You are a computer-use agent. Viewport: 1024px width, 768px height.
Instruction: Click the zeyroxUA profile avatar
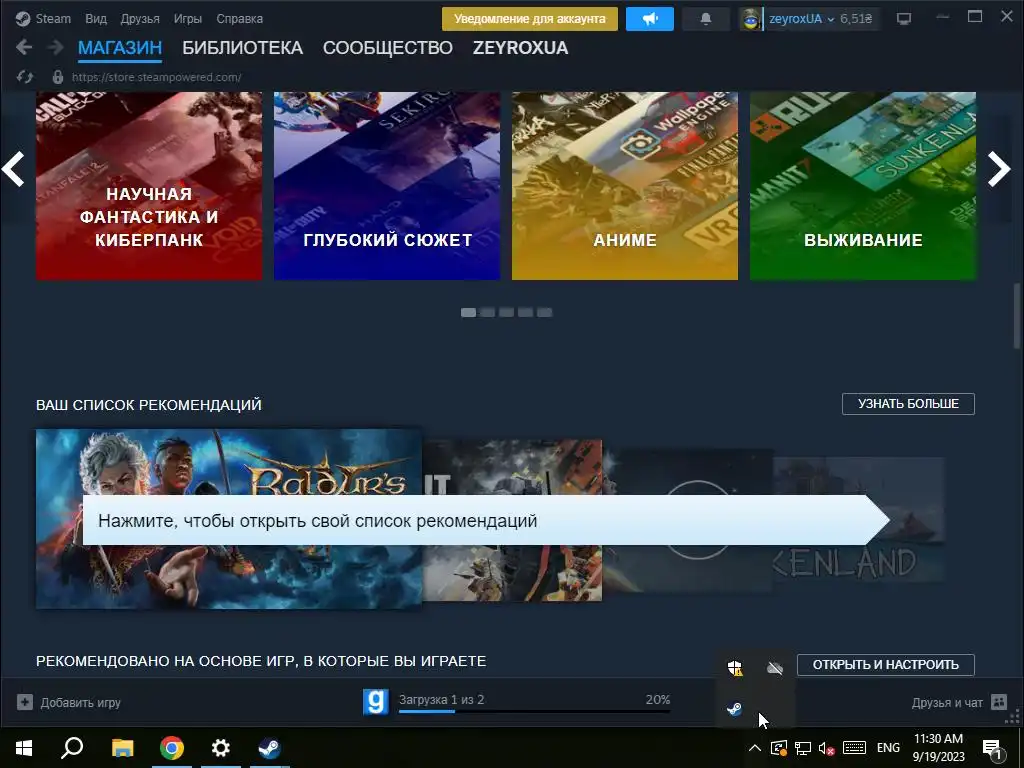coord(751,19)
